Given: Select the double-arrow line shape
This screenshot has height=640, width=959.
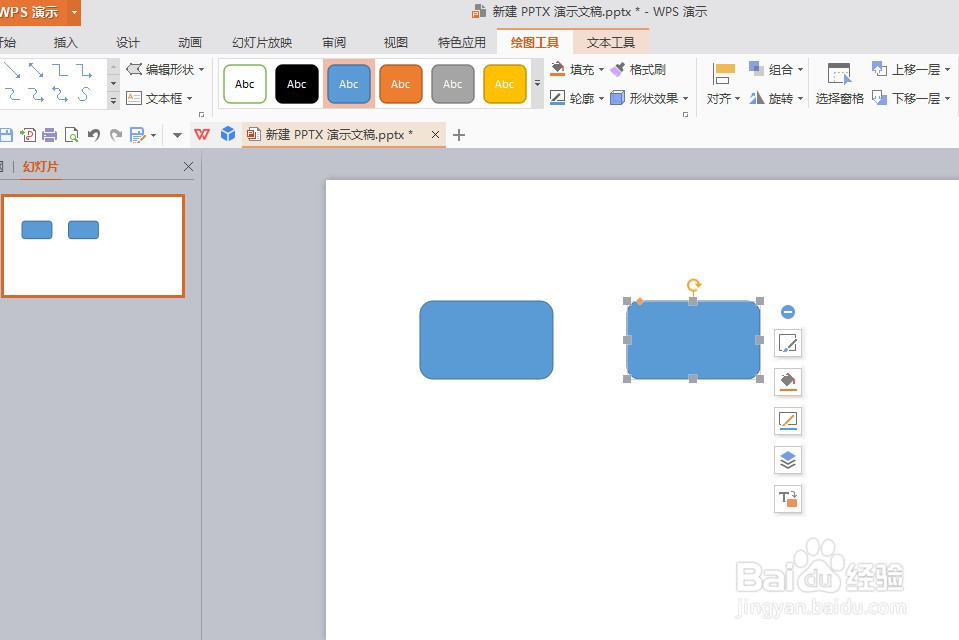Looking at the screenshot, I should click(36, 70).
